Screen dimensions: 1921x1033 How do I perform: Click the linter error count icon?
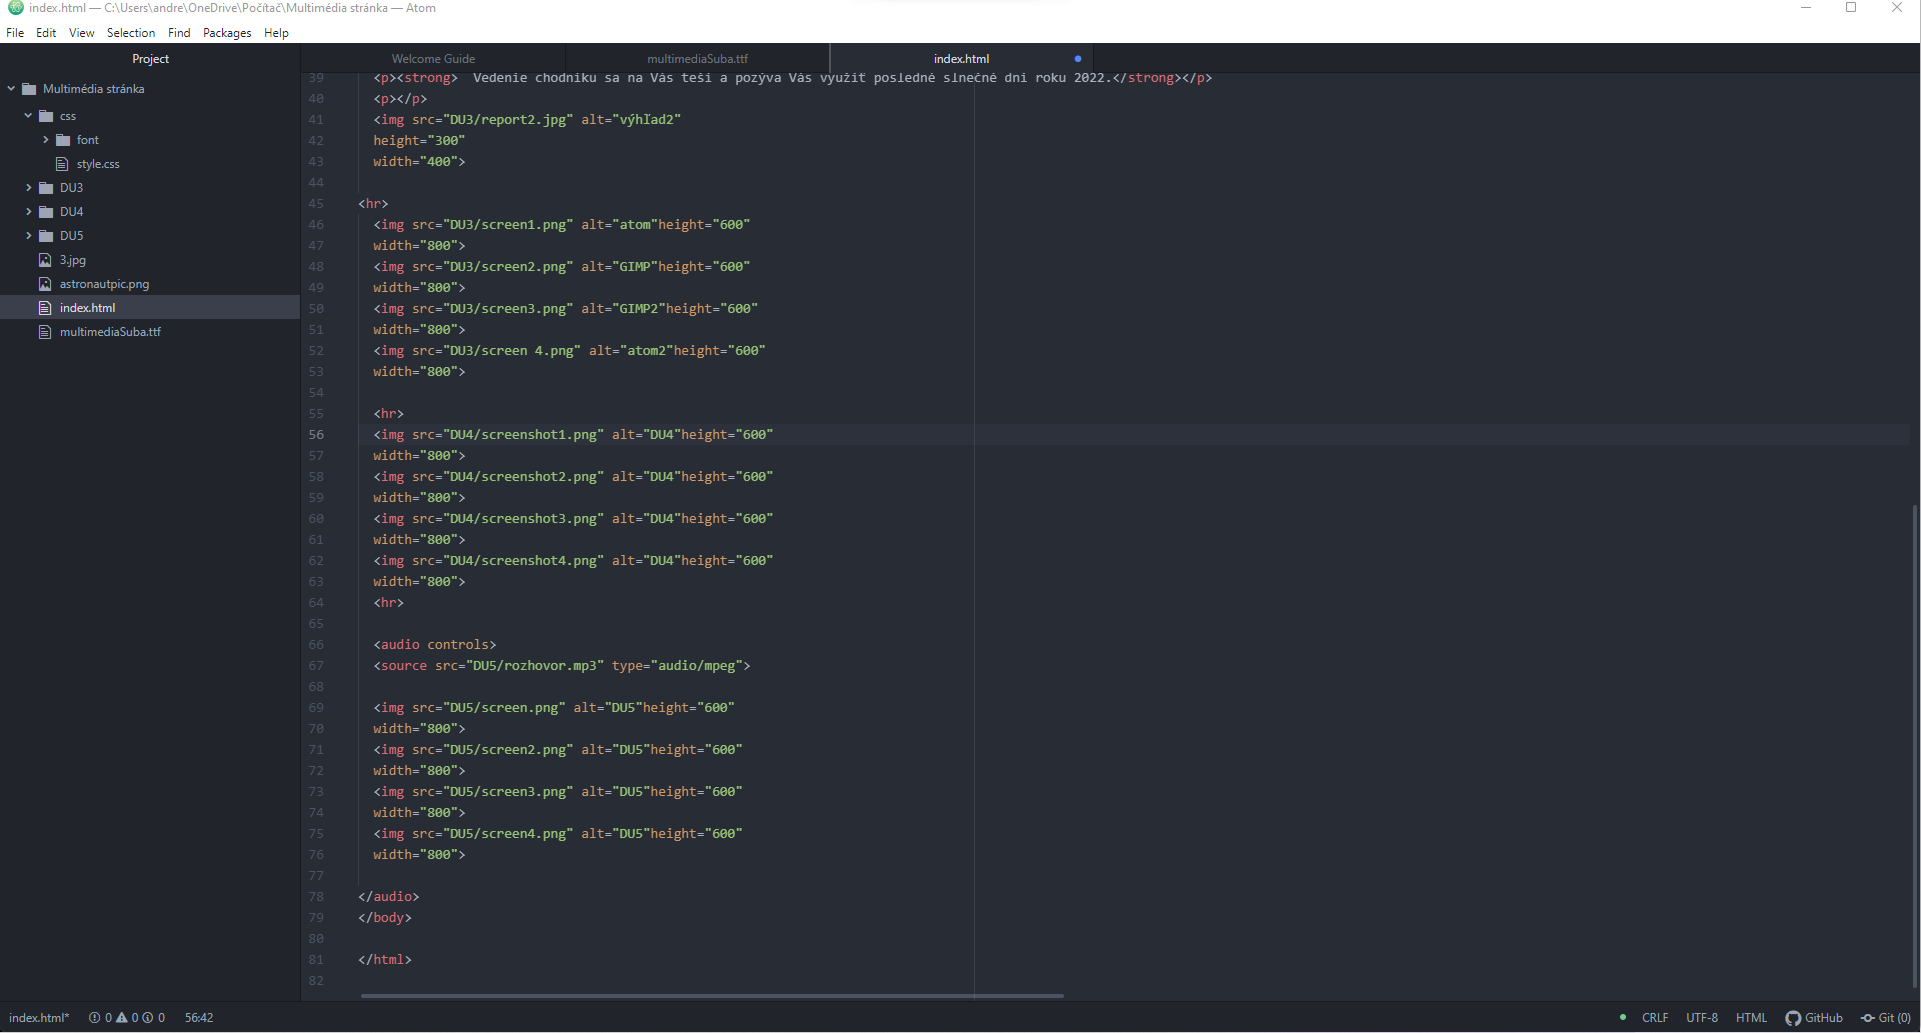(94, 1018)
